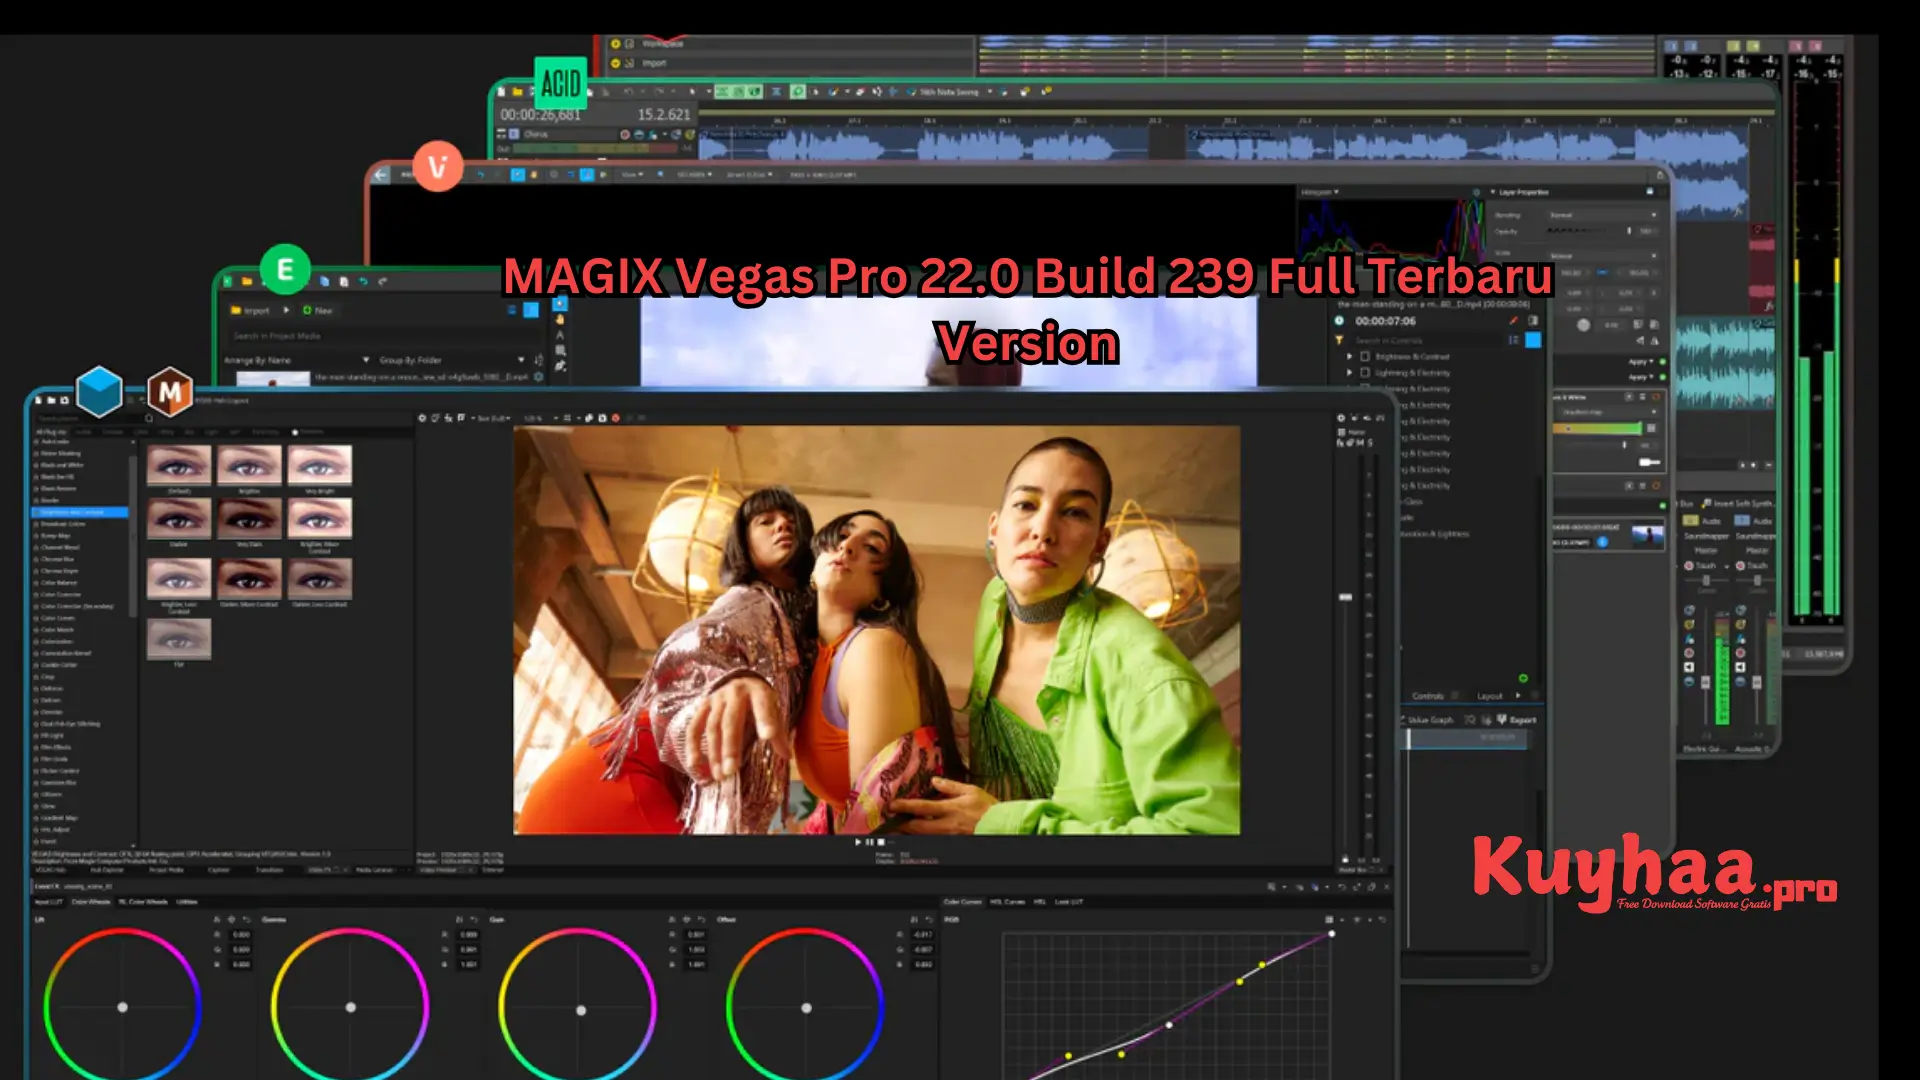Click save snapshot icon in preview toolbar
The height and width of the screenshot is (1080, 1920).
tap(602, 418)
